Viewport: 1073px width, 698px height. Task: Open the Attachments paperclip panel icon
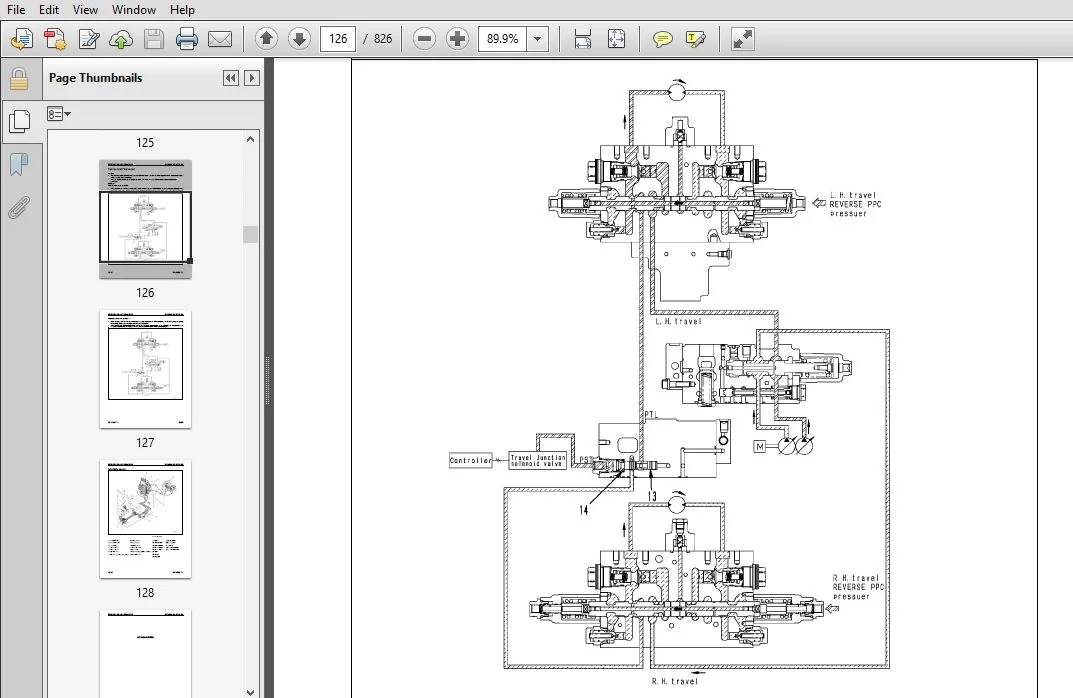[x=19, y=207]
